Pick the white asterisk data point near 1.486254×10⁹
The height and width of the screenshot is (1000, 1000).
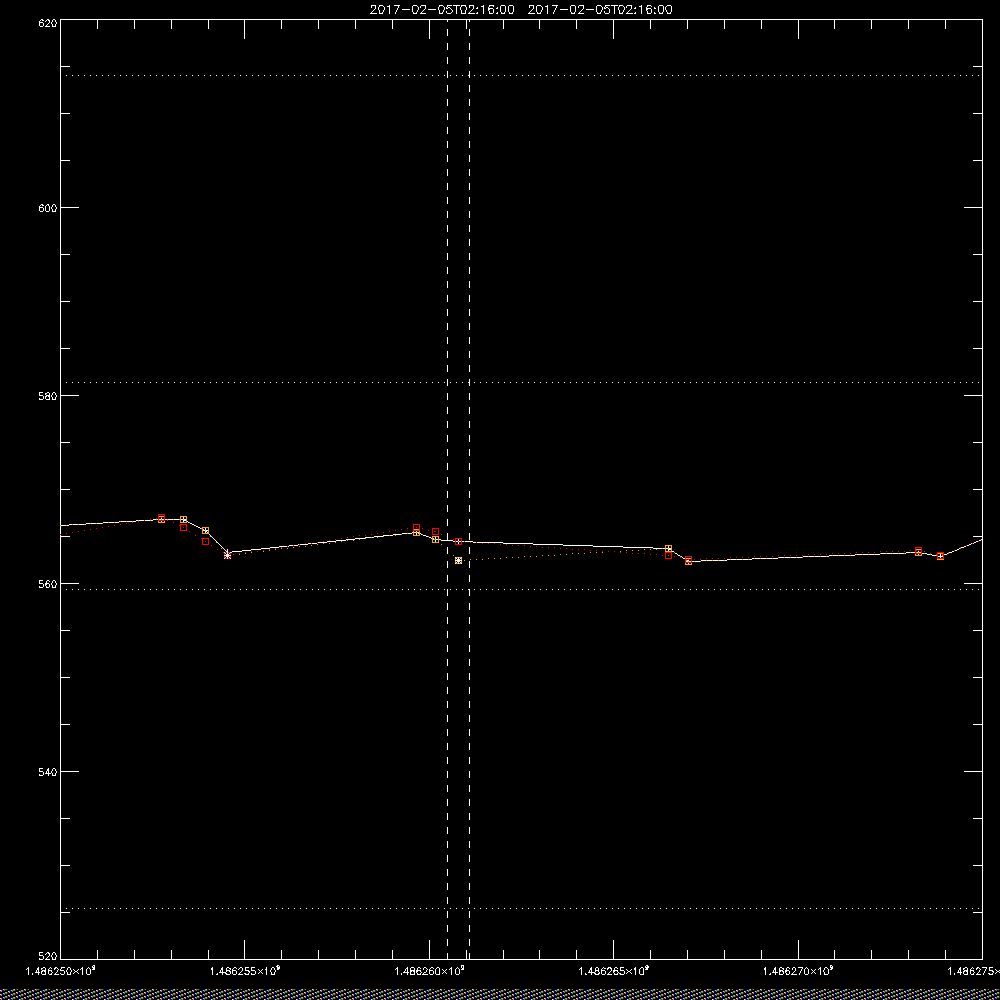(228, 555)
